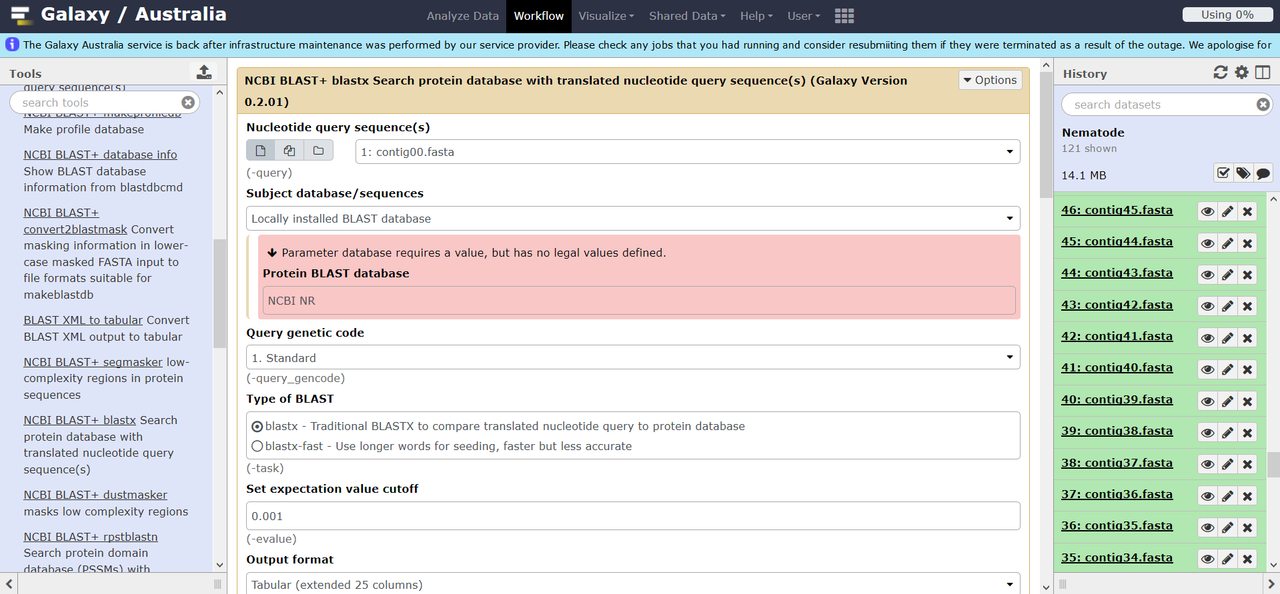1280x594 pixels.
Task: Open the nucleotide query sequence dropdown
Action: click(x=687, y=152)
